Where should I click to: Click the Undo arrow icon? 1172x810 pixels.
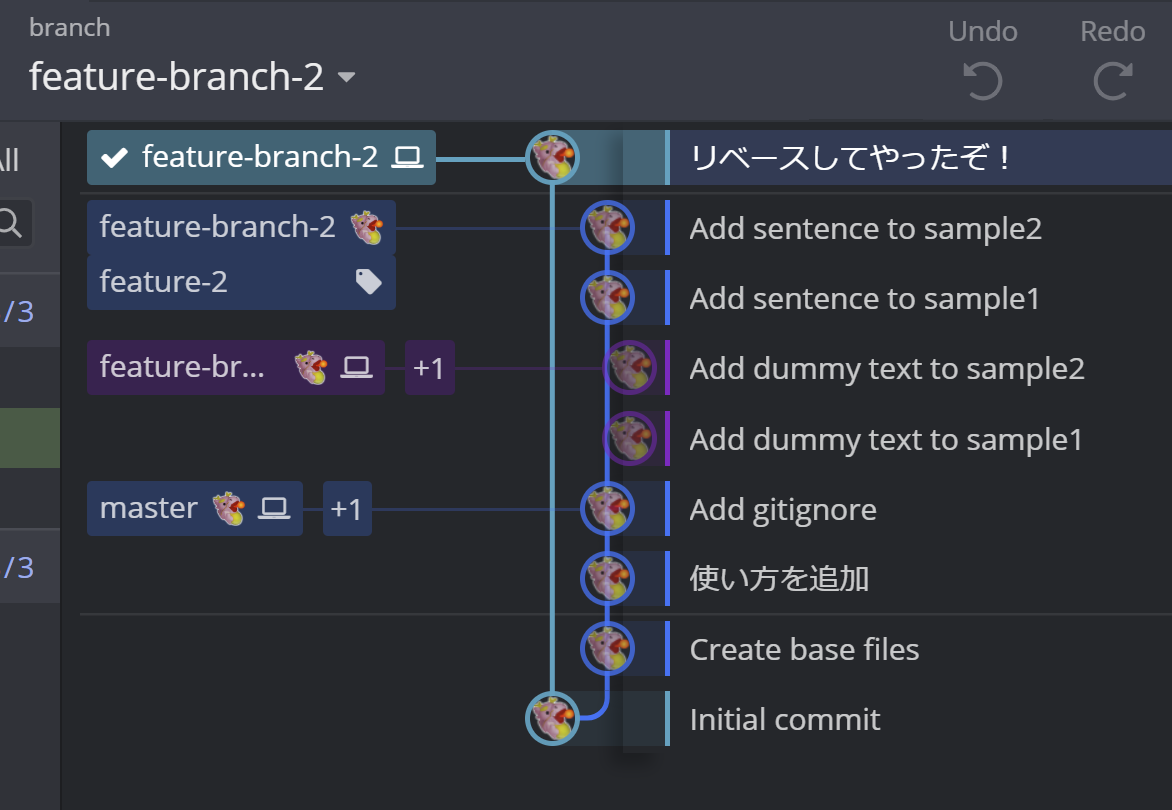pyautogui.click(x=982, y=80)
